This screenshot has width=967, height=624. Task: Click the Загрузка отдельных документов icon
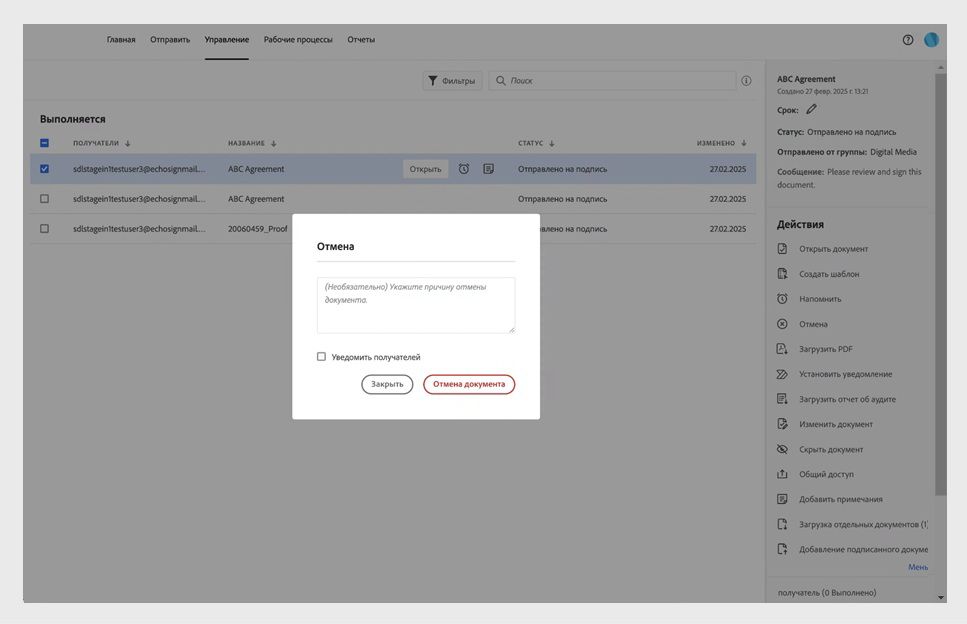click(782, 524)
